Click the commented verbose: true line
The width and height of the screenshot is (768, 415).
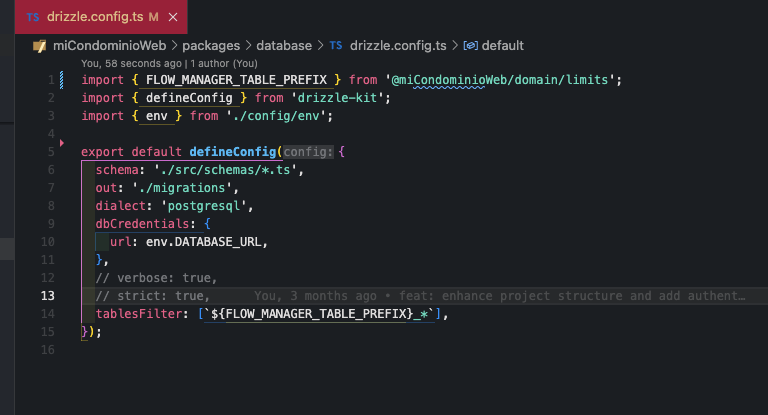(156, 278)
